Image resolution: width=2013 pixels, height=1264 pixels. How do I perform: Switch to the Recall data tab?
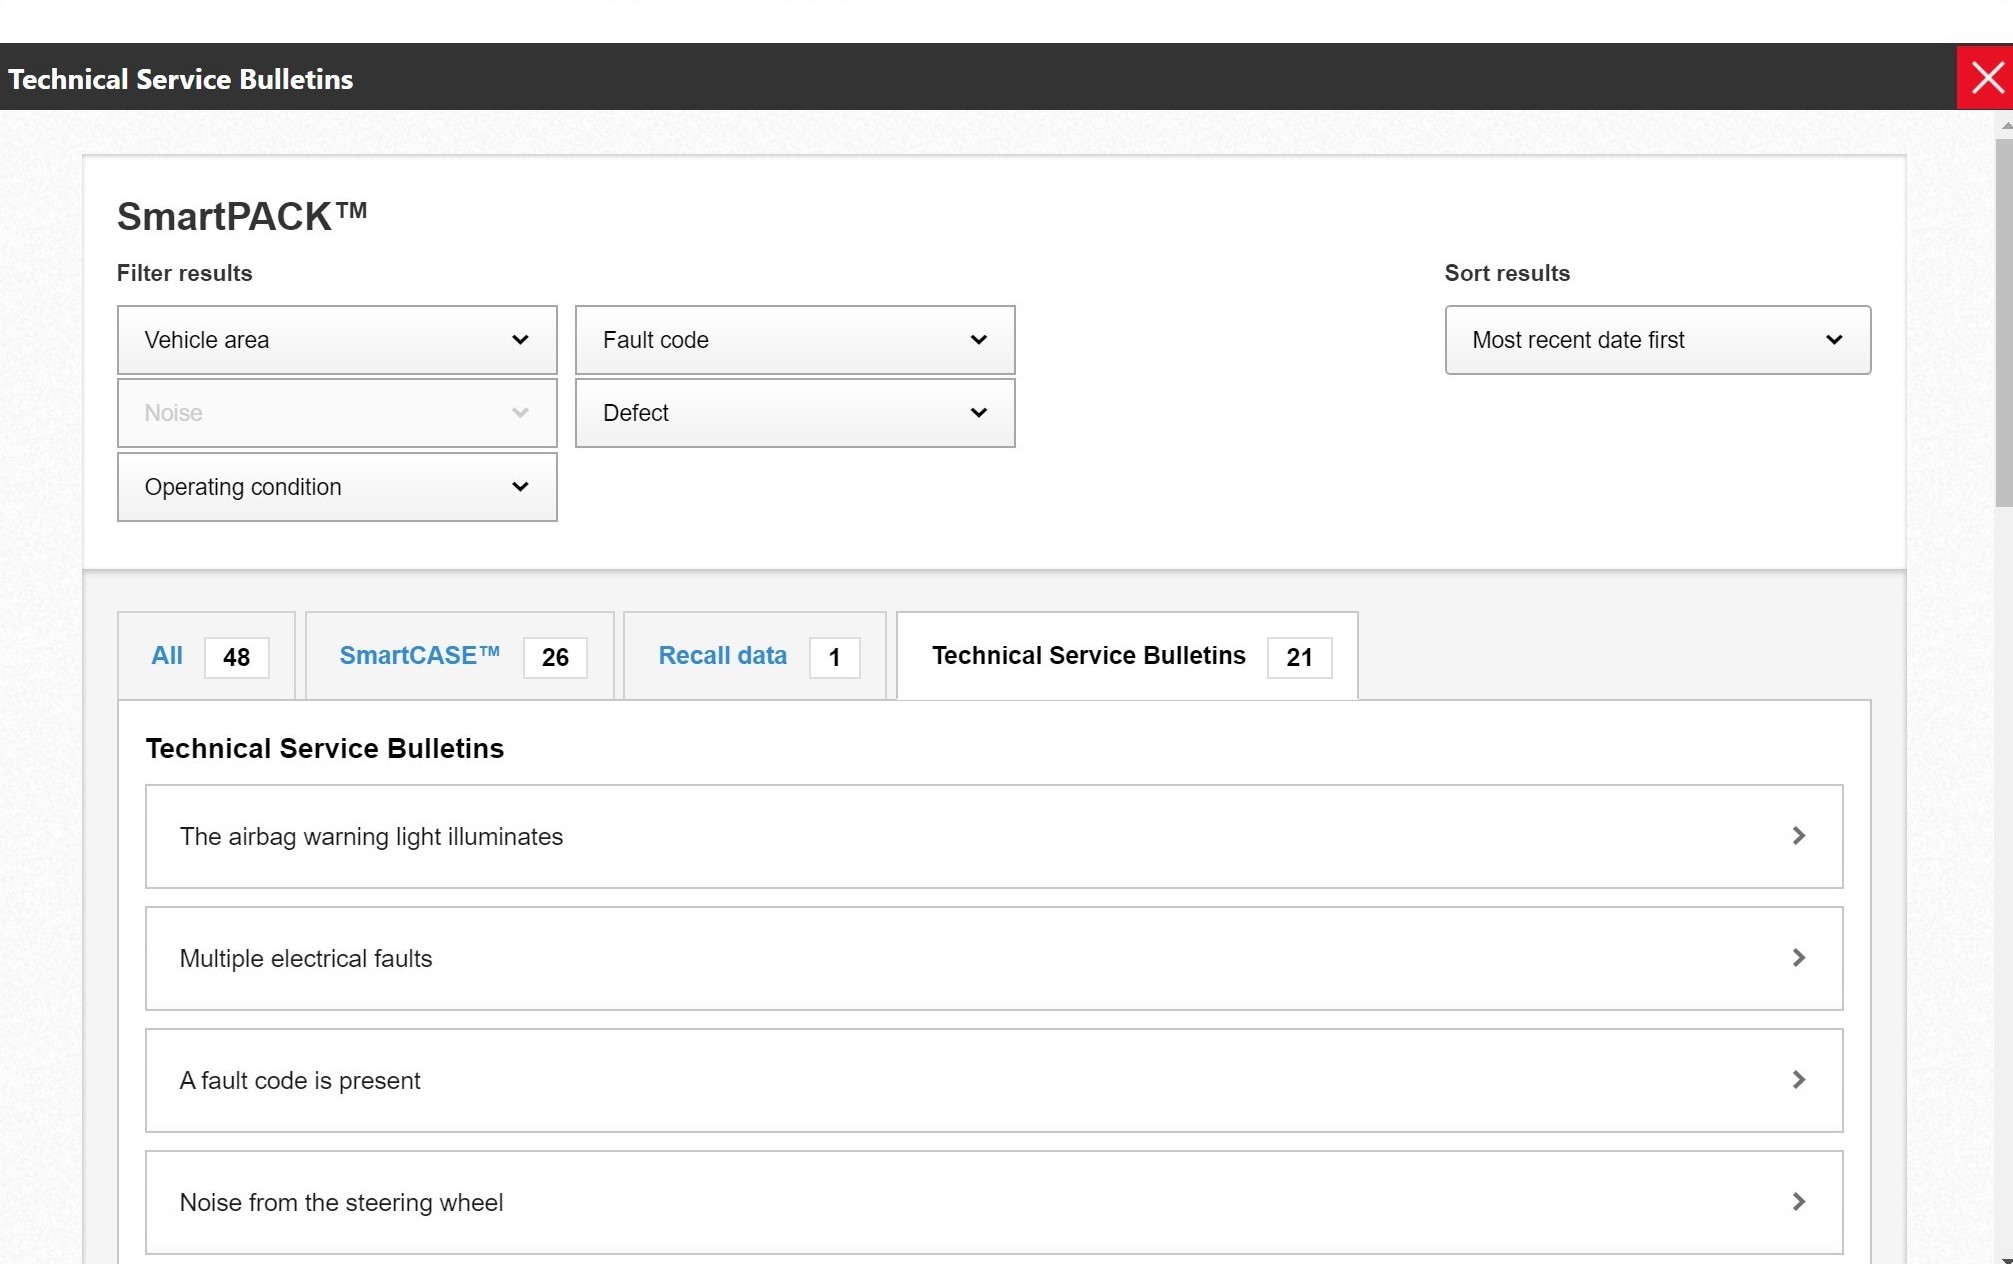coord(755,656)
